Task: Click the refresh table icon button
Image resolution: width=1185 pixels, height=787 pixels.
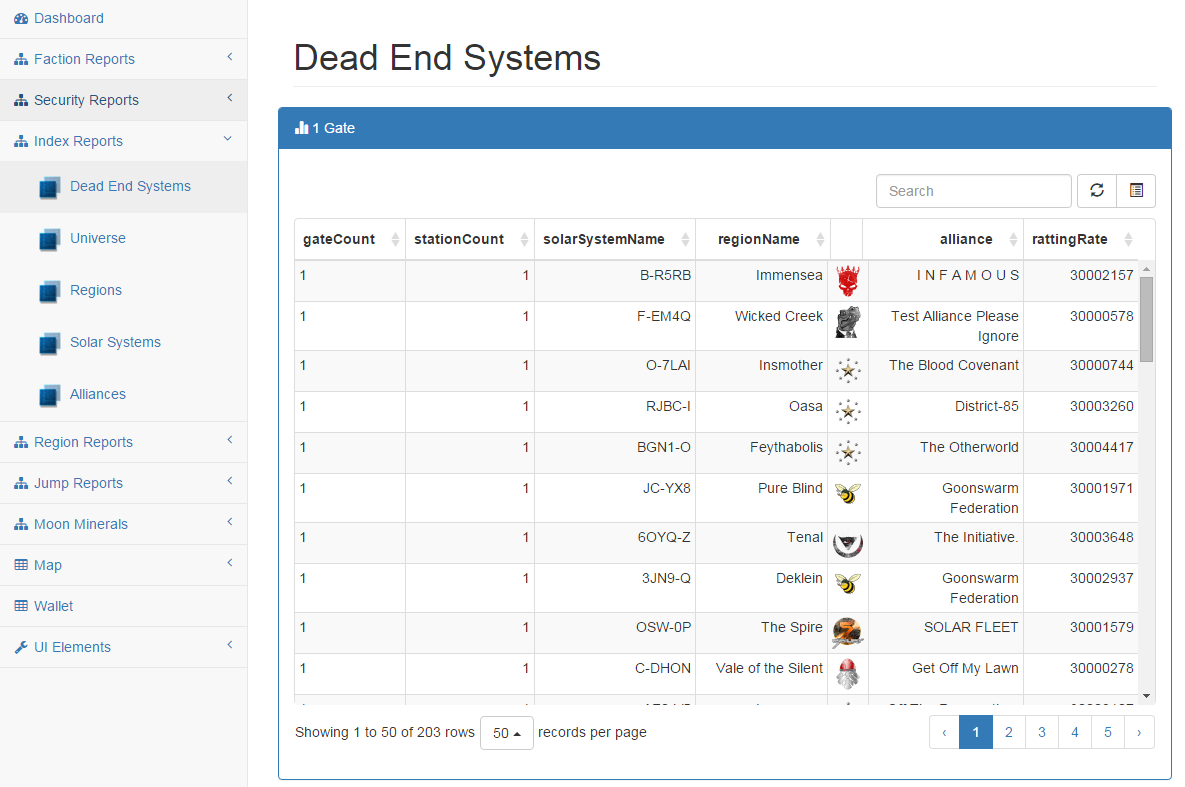Action: tap(1097, 191)
